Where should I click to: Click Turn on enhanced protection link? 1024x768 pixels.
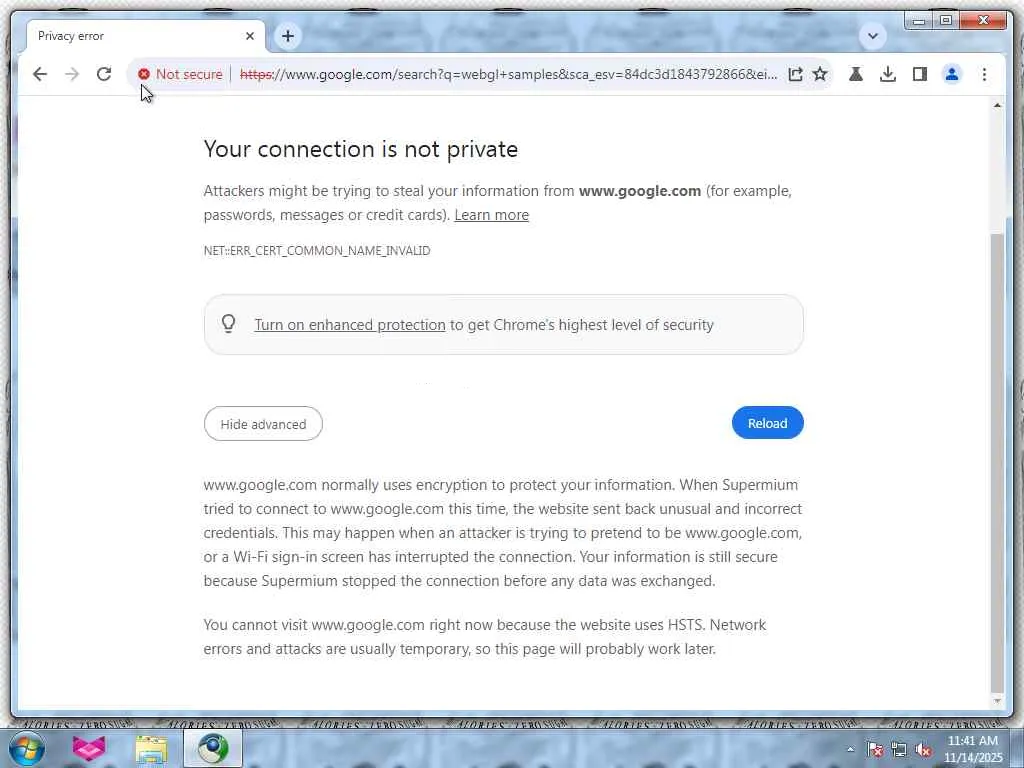349,325
